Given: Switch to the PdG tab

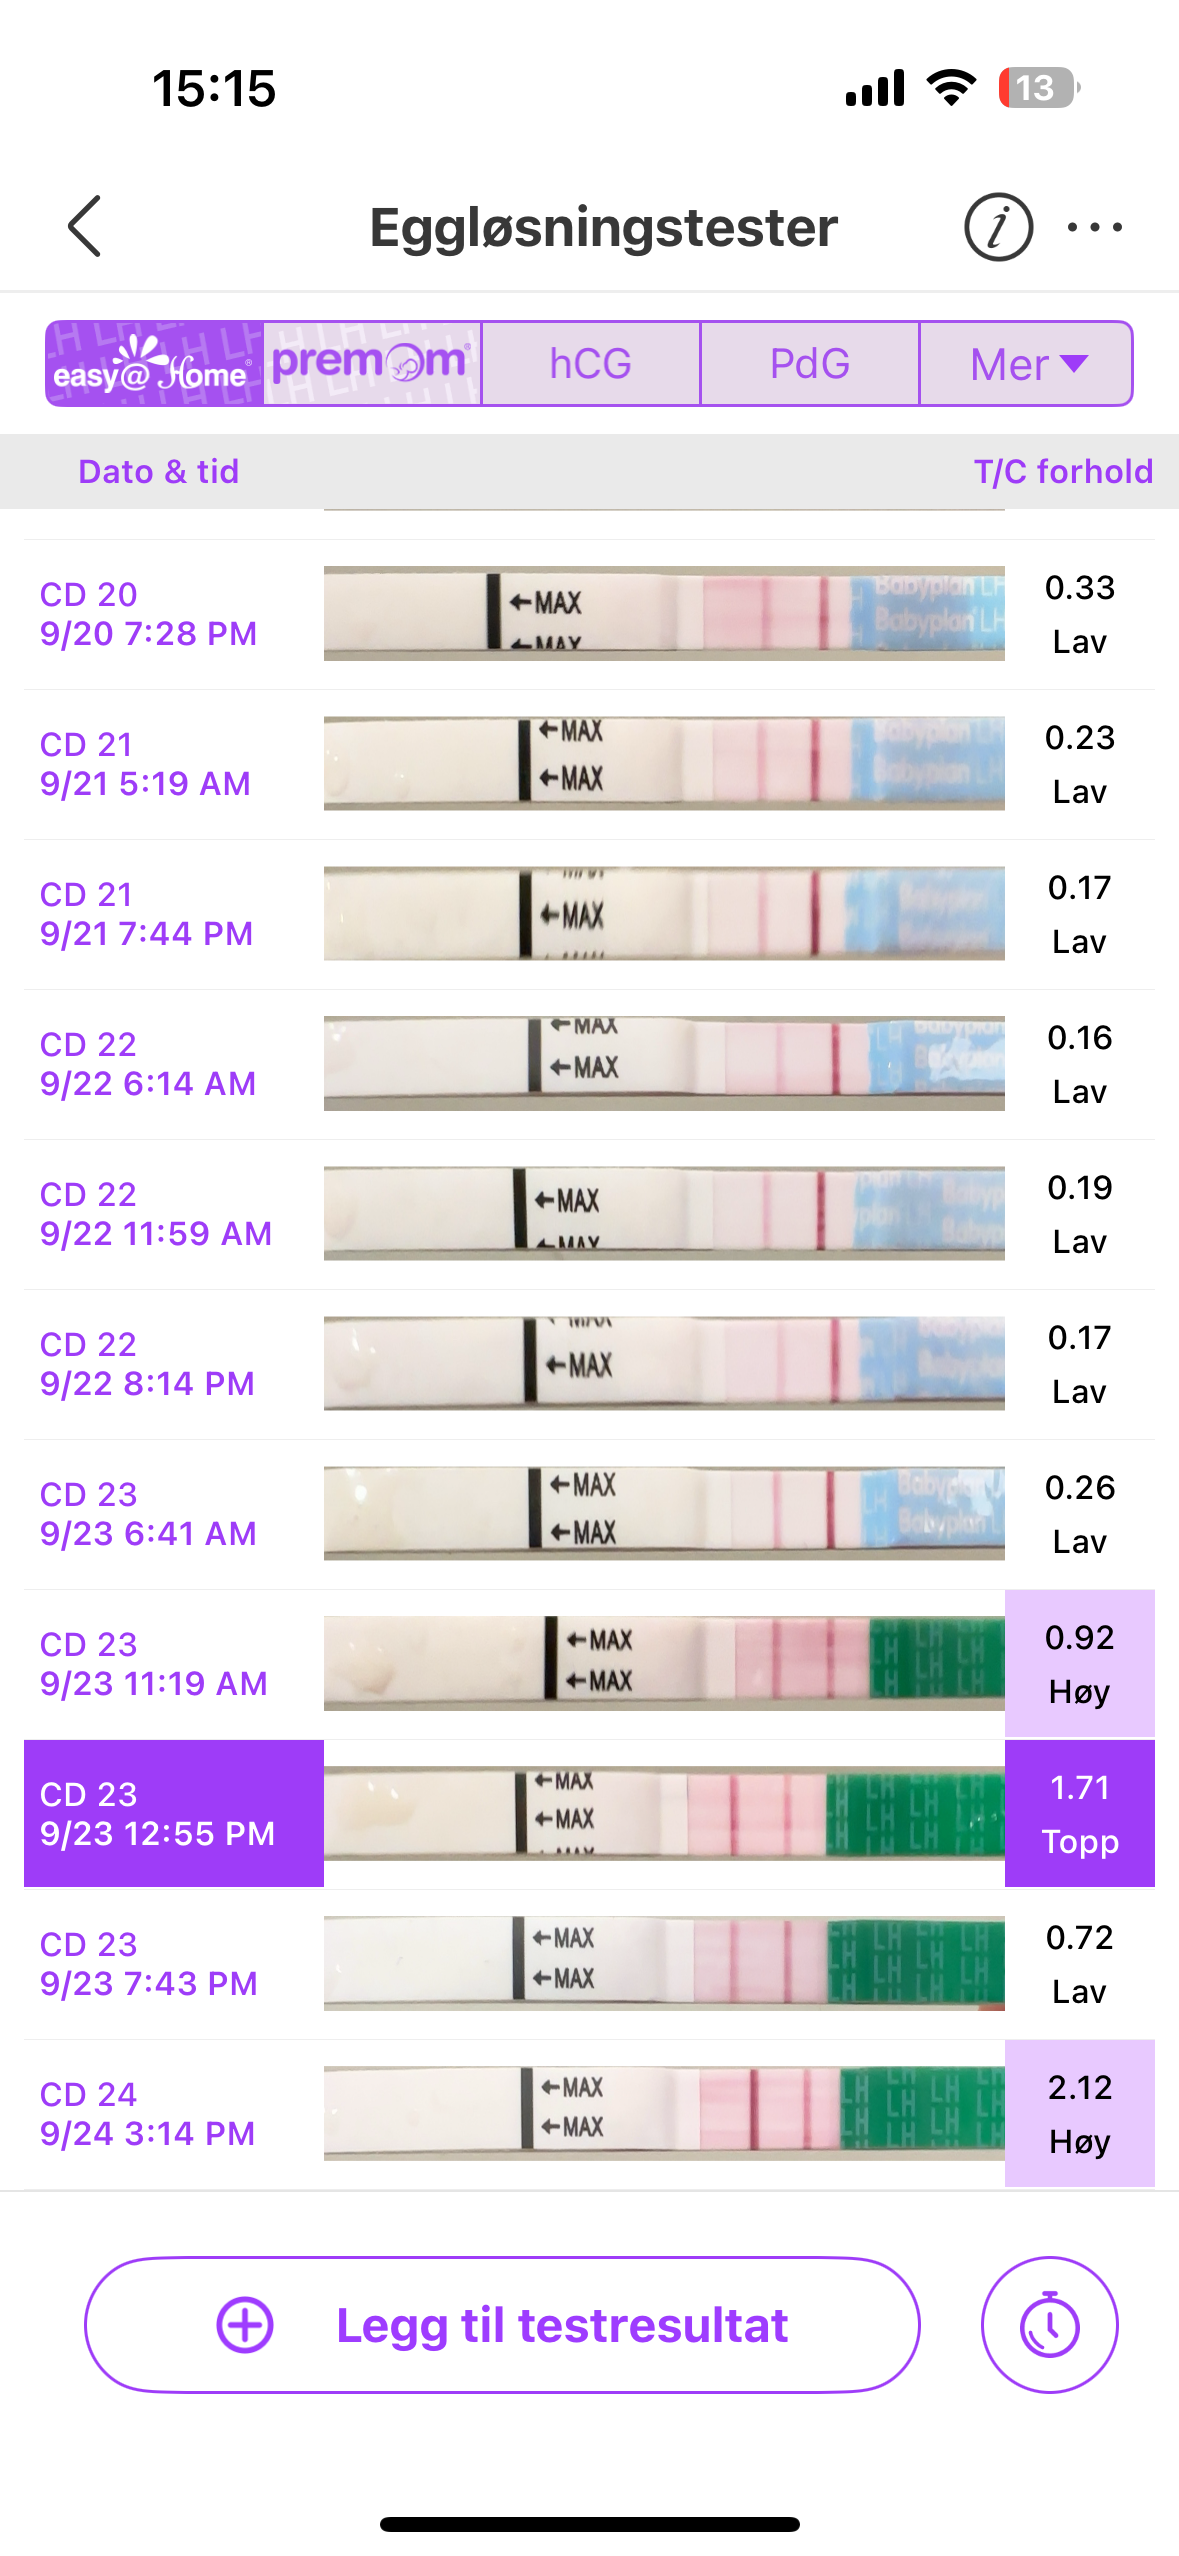Looking at the screenshot, I should coord(809,364).
